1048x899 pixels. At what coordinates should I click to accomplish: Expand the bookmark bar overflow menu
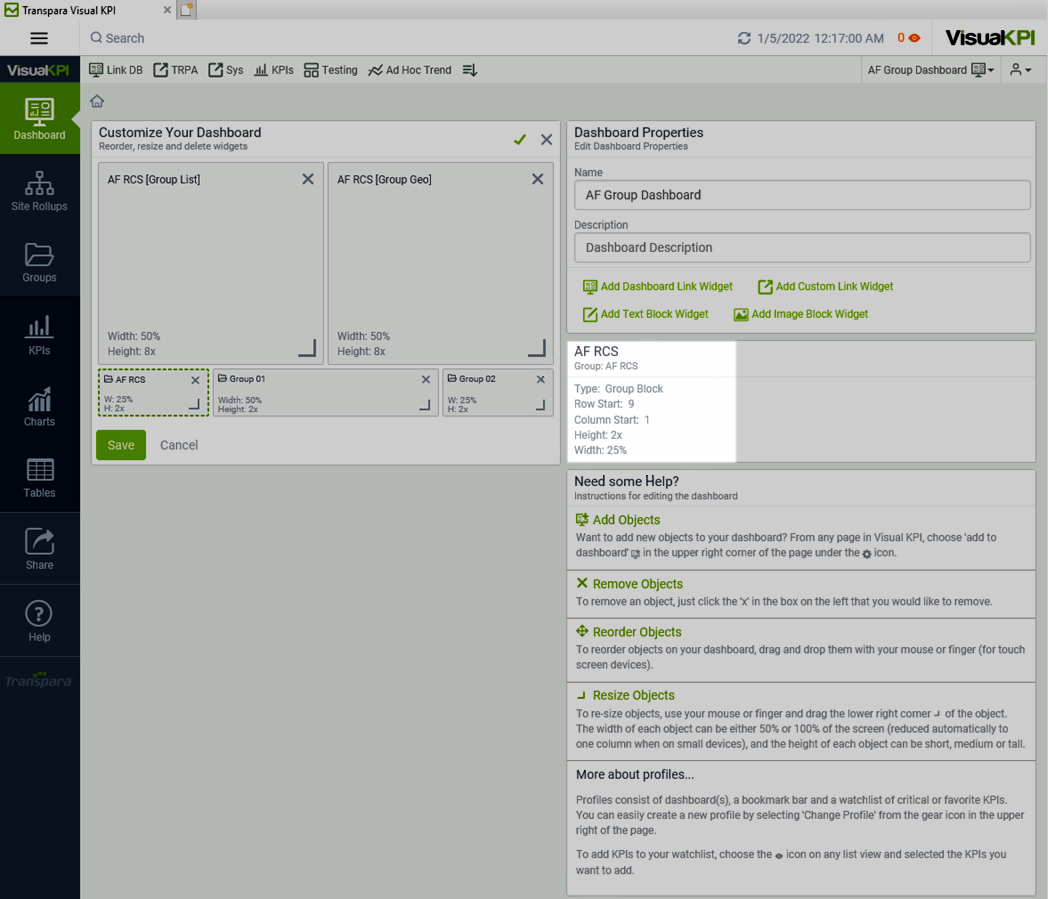[x=470, y=70]
